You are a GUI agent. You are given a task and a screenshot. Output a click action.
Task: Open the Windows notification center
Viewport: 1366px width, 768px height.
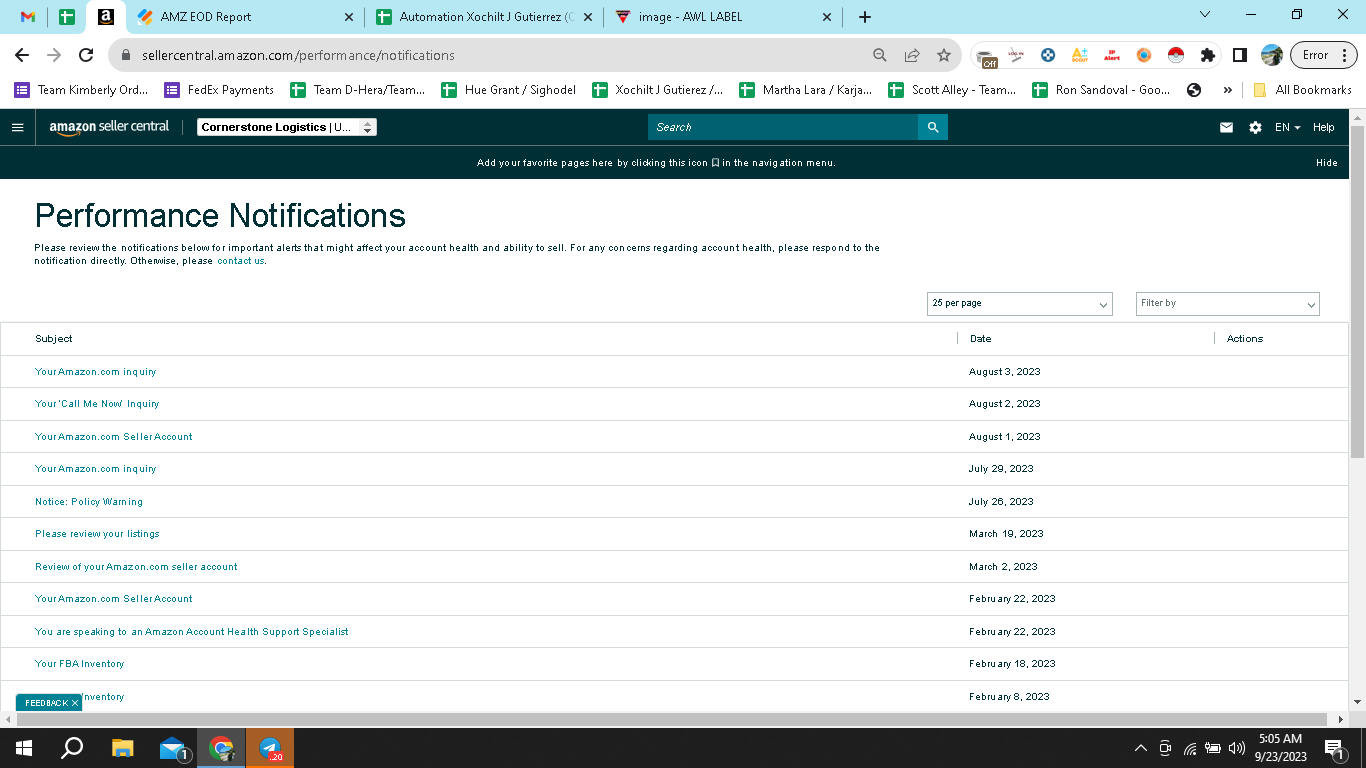pyautogui.click(x=1334, y=748)
